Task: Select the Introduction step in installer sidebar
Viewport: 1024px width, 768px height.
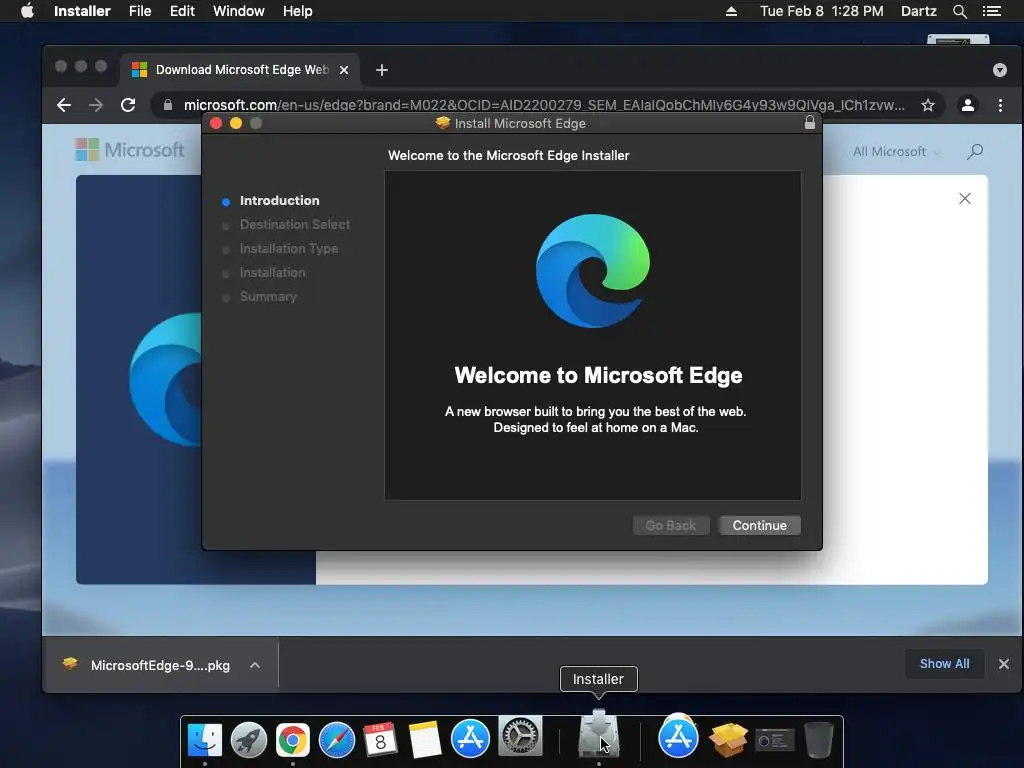Action: (x=279, y=200)
